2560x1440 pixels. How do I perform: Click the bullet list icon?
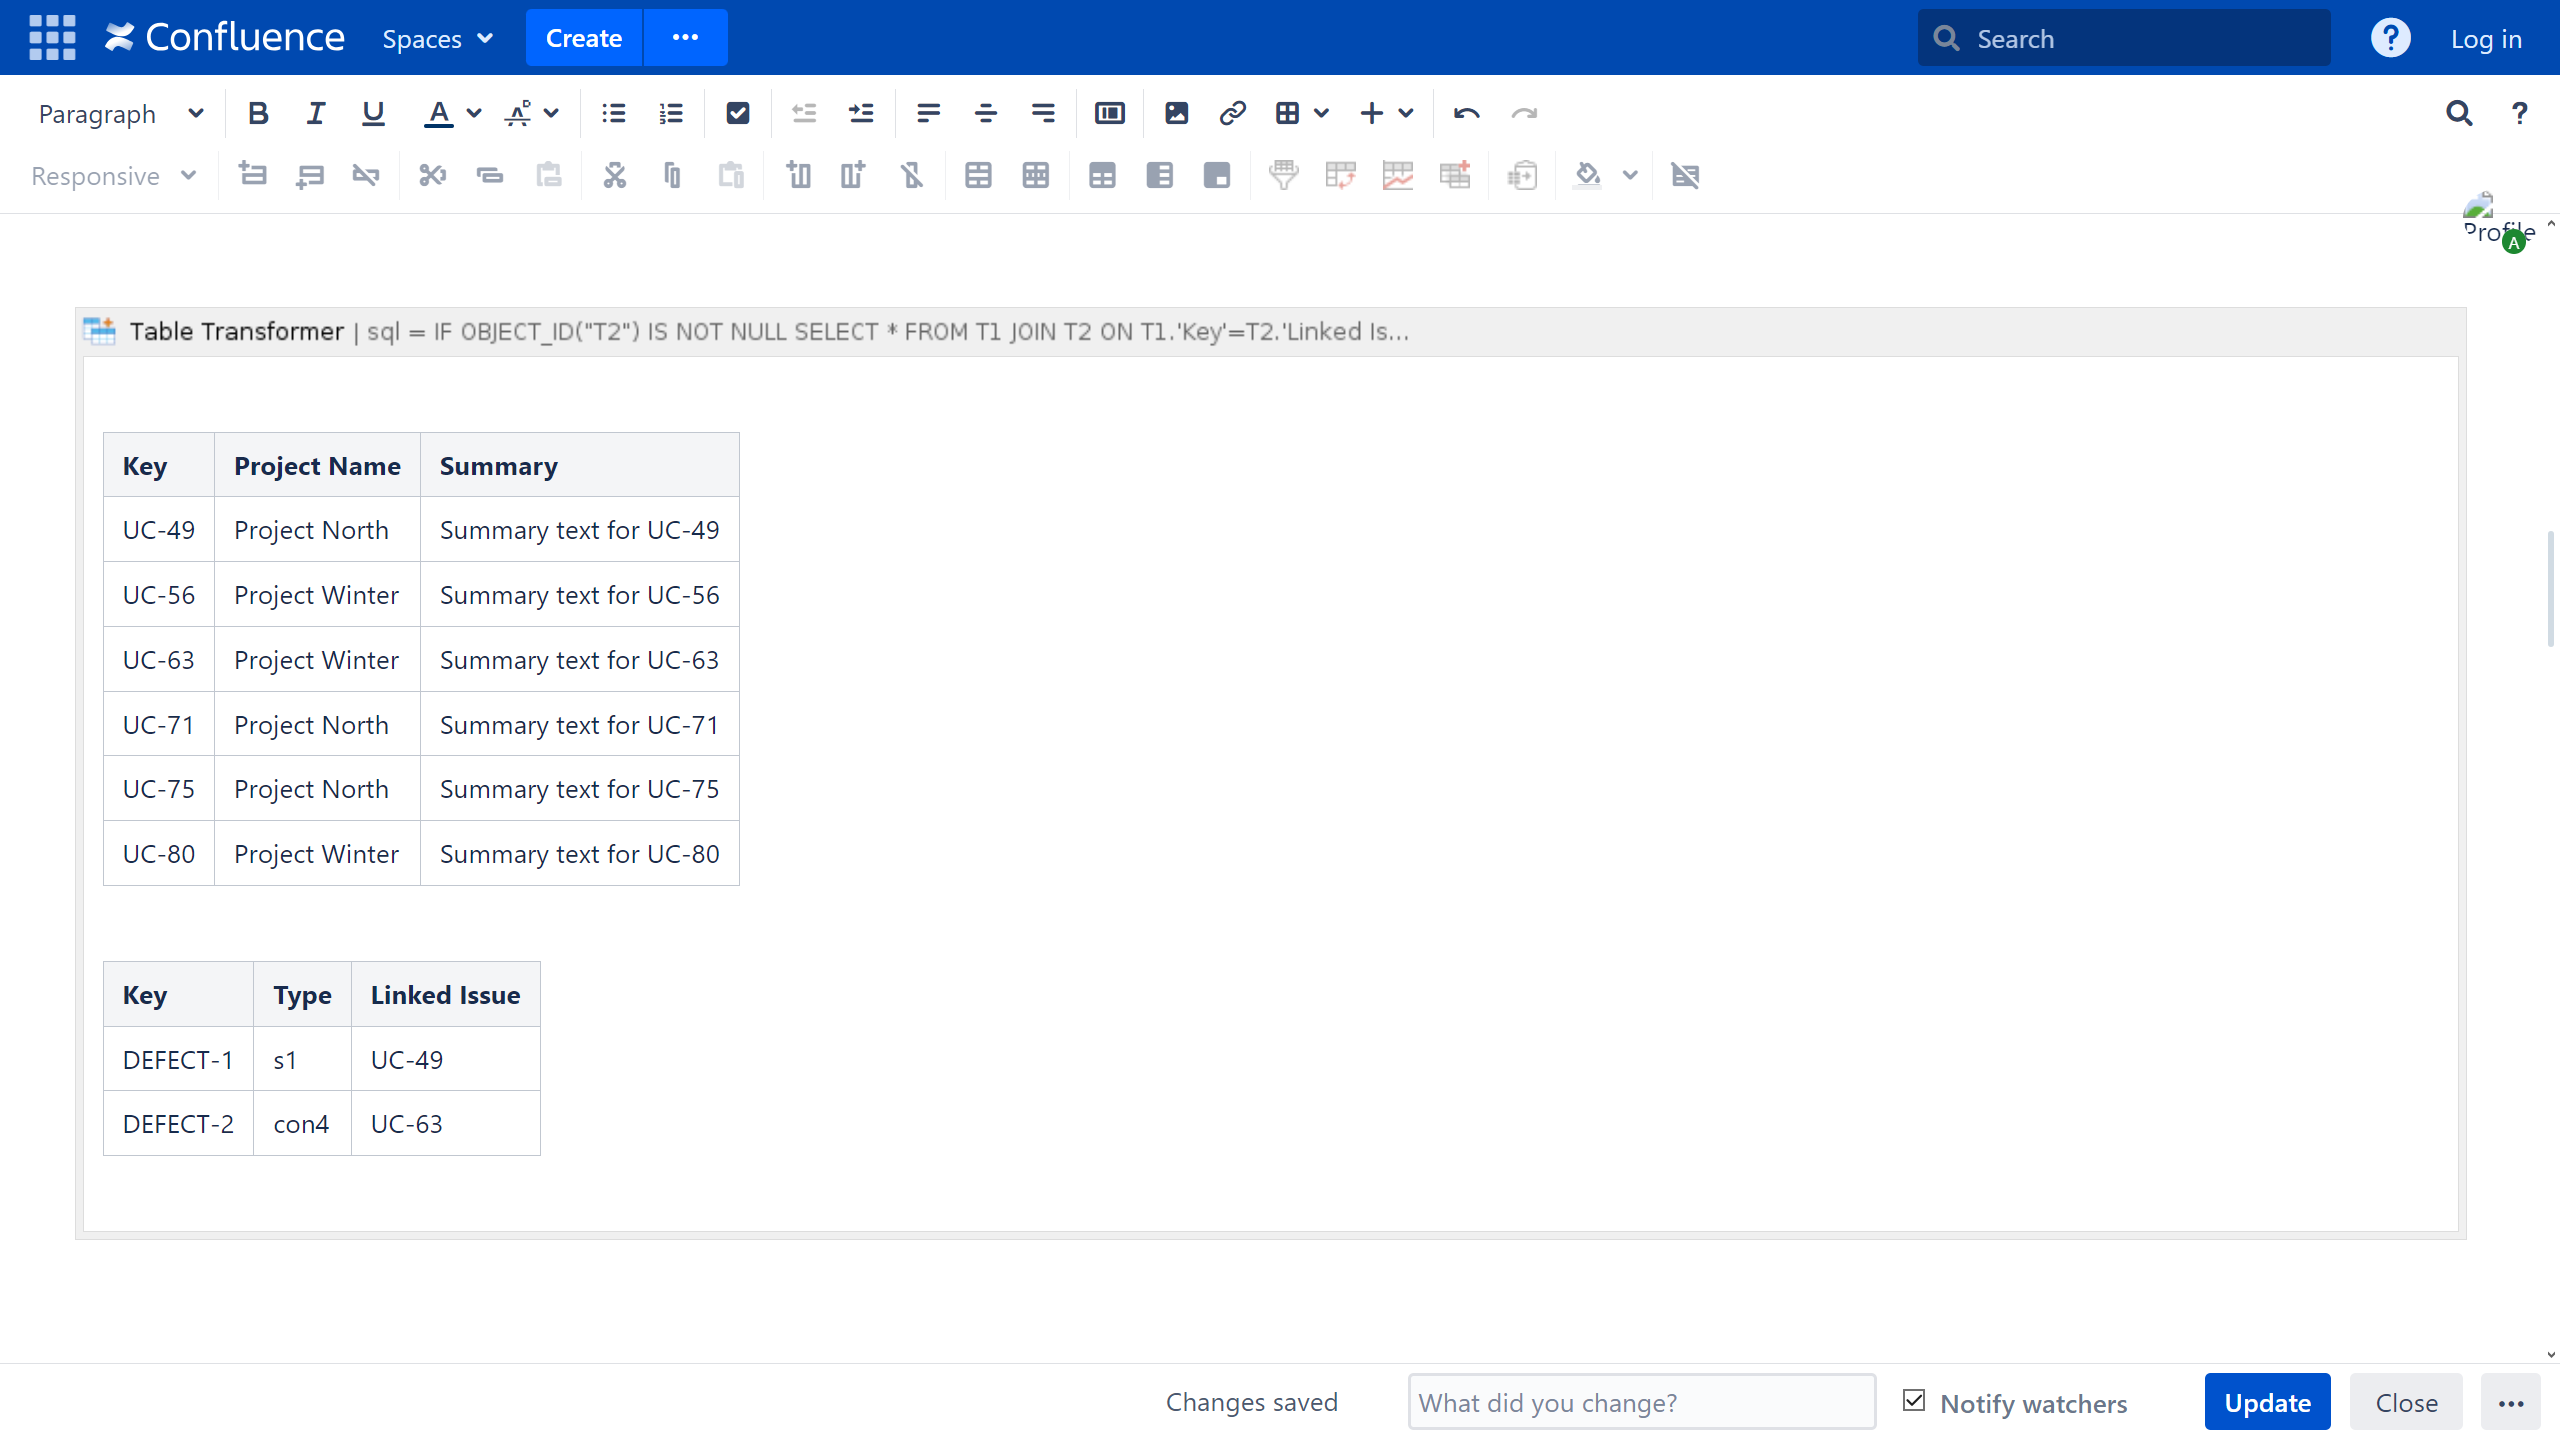613,113
